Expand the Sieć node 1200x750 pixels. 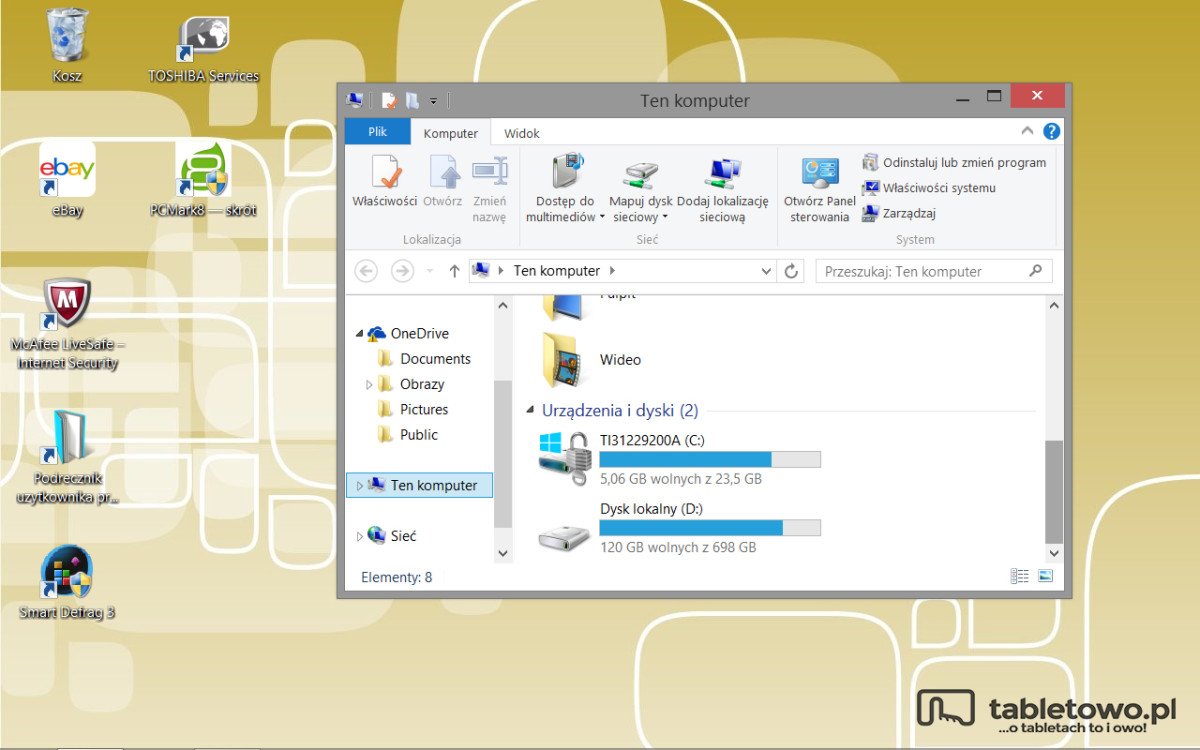click(360, 537)
